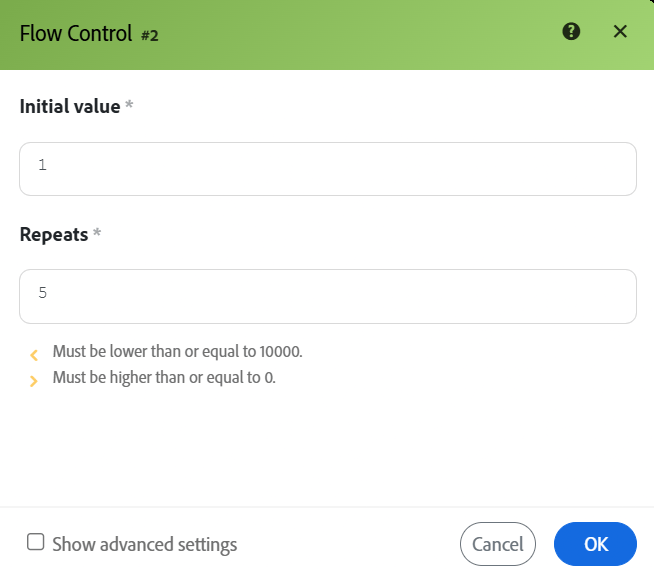Click the higher than 0 hint
Screen dimensions: 654x571
tap(164, 377)
